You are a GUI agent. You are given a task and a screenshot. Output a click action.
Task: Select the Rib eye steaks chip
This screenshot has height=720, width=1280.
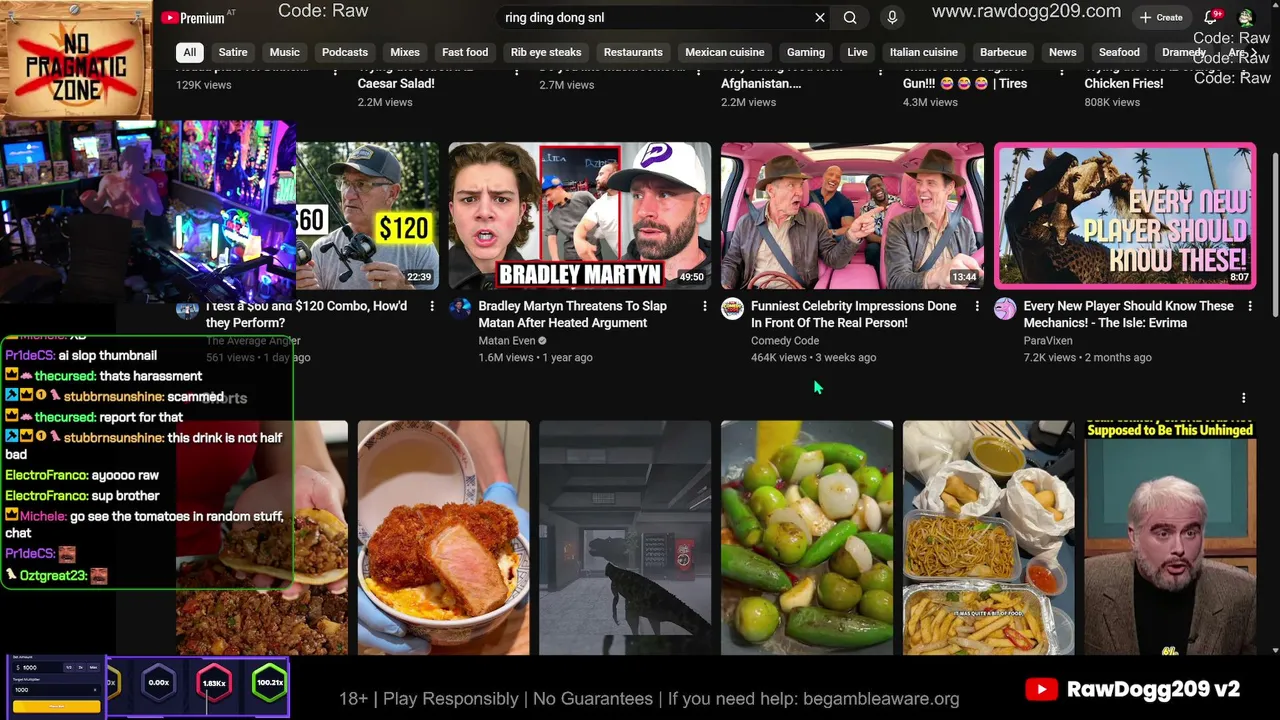[546, 52]
